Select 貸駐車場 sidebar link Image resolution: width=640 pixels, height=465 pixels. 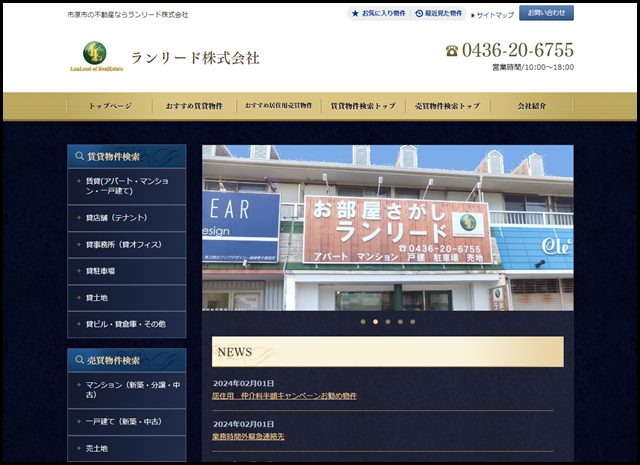point(127,271)
